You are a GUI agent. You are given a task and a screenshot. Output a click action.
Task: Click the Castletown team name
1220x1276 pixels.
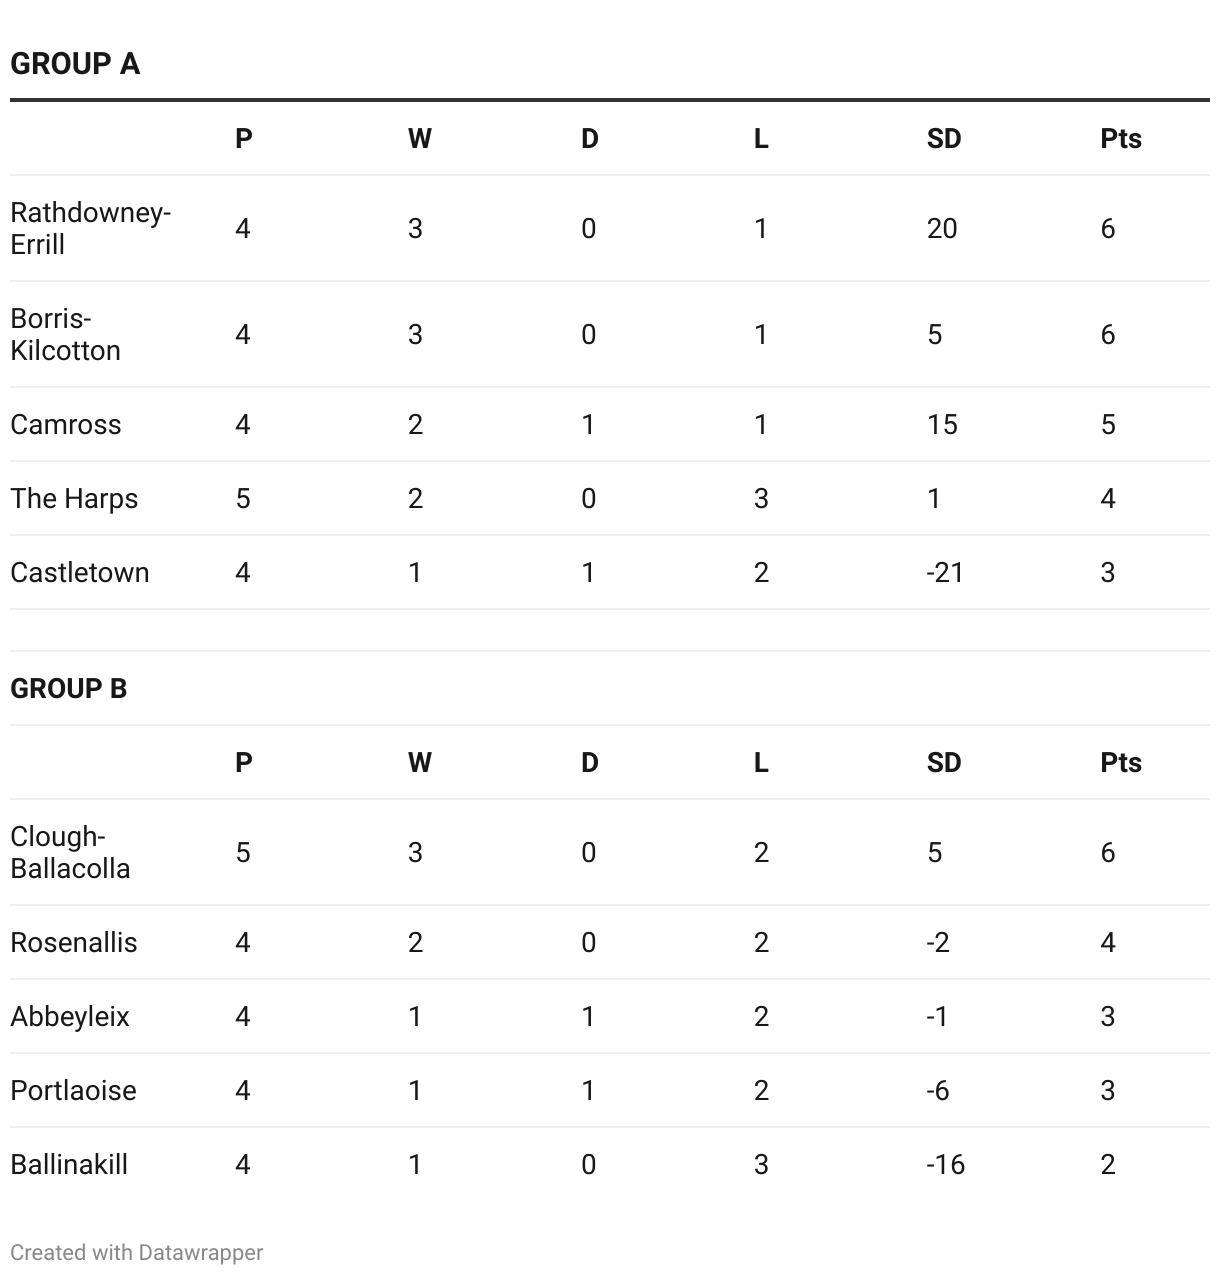pos(80,572)
